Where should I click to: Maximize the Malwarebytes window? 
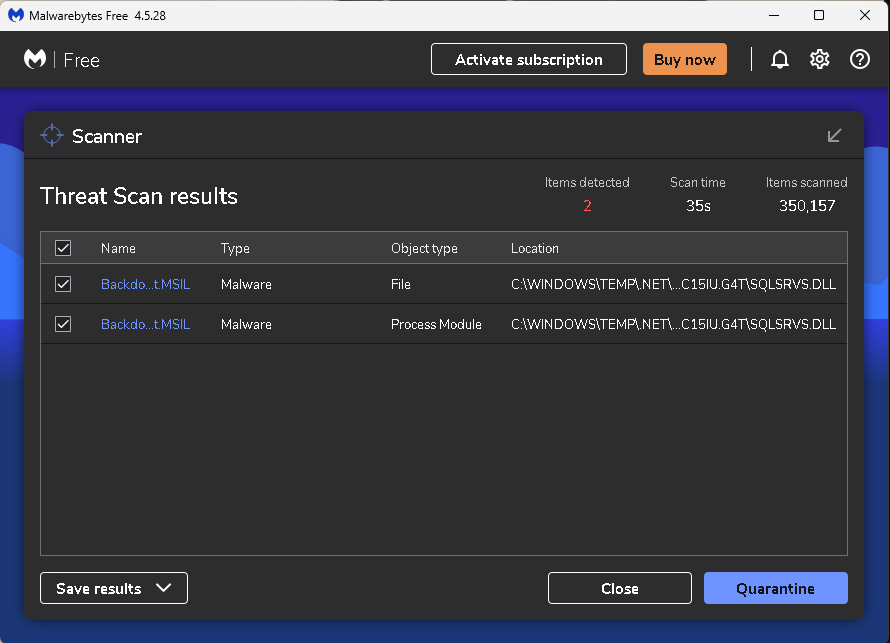point(818,15)
